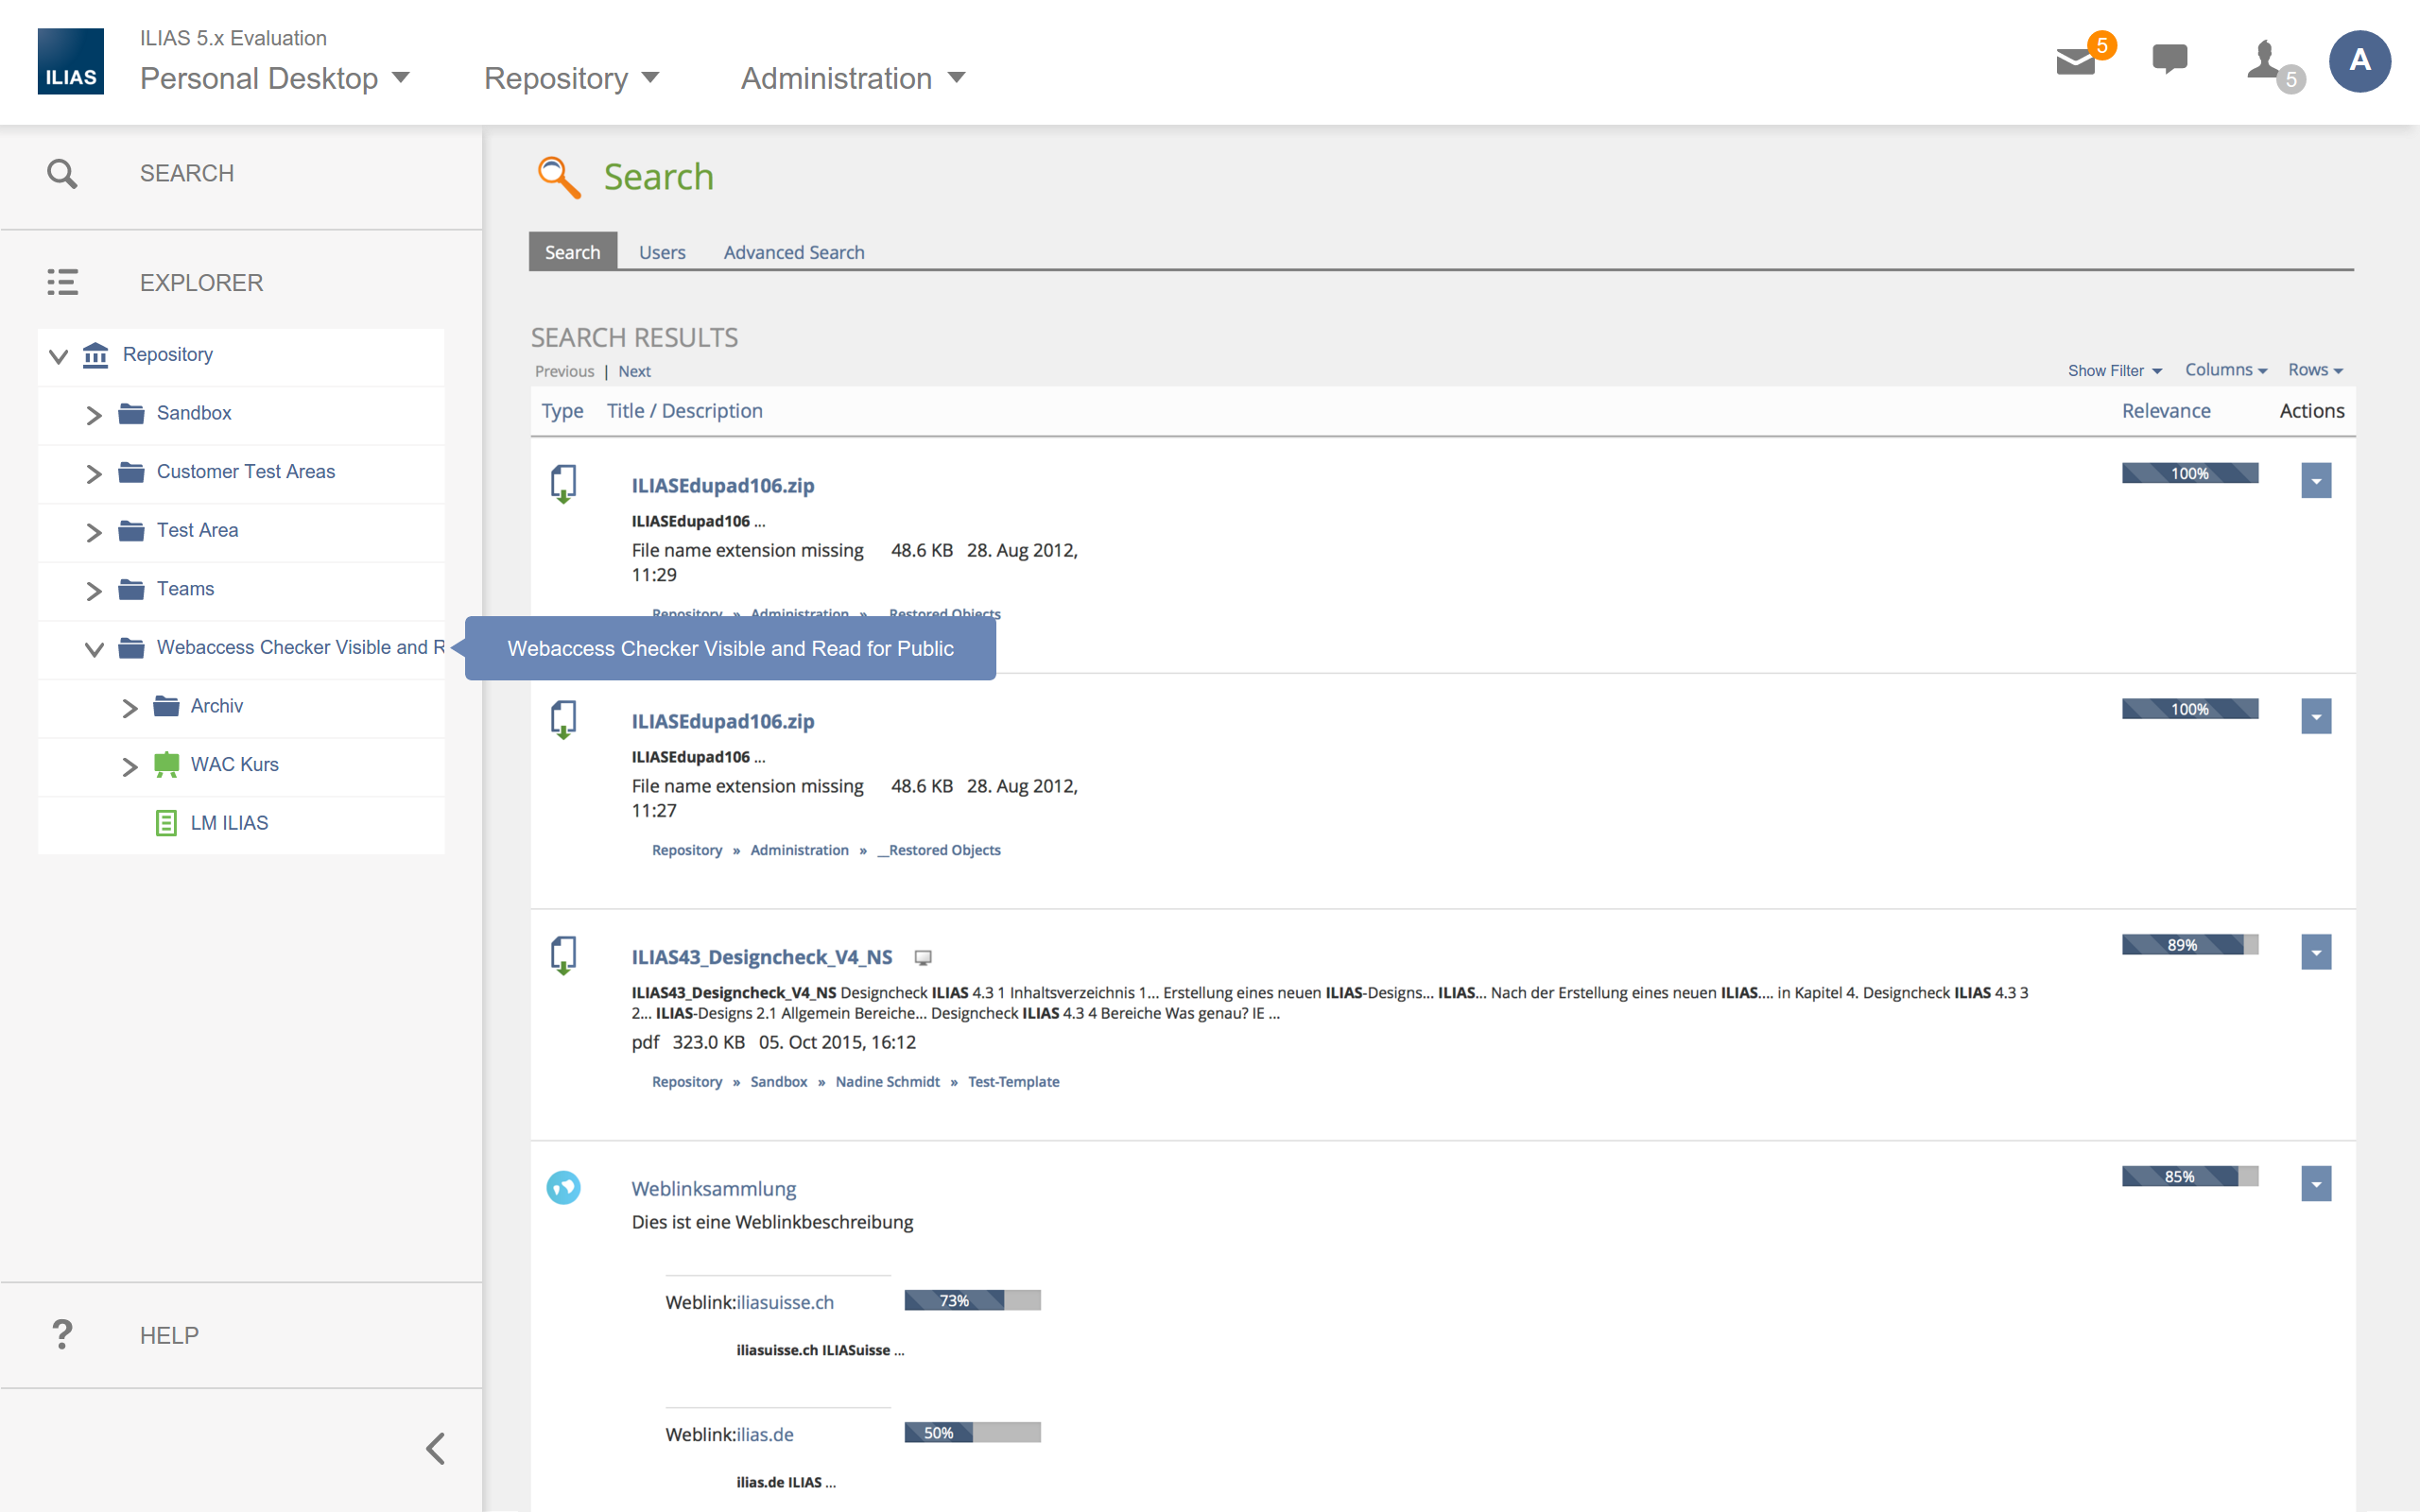Screen dimensions: 2420x1512
Task: Open the Columns dropdown
Action: click(2225, 370)
